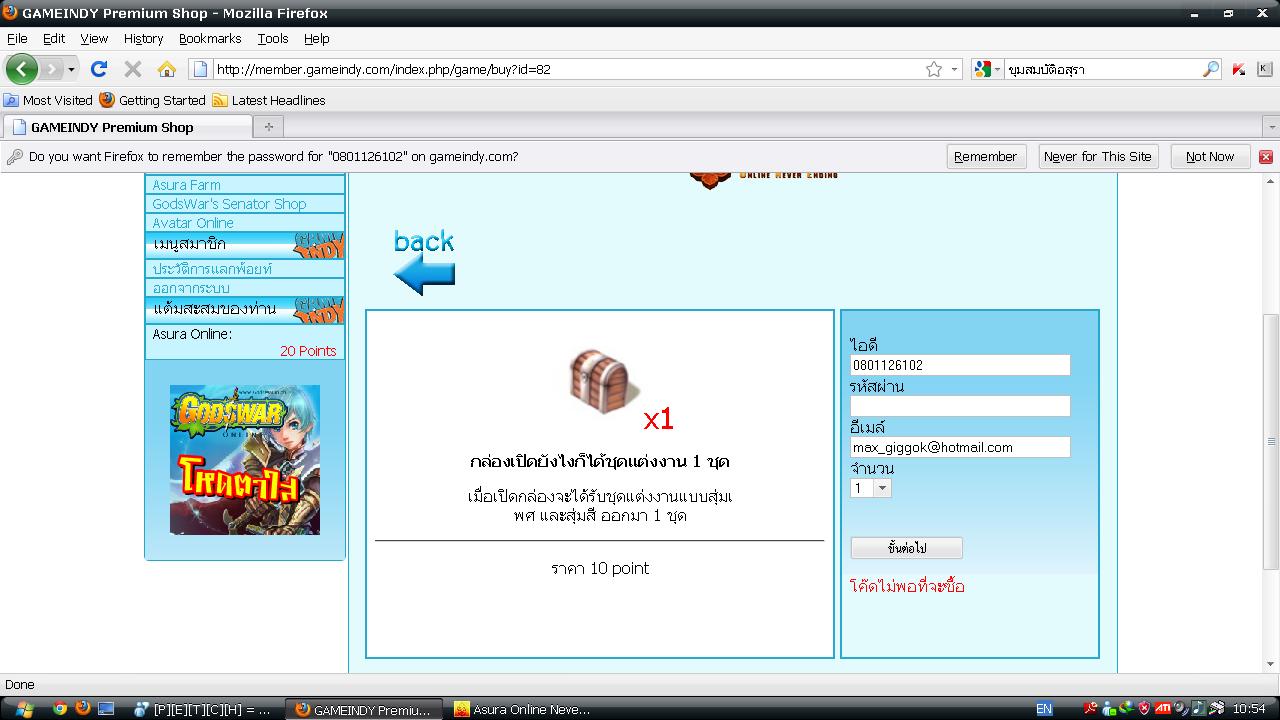The height and width of the screenshot is (720, 1280).
Task: Click the treasure chest item image
Action: [x=604, y=380]
